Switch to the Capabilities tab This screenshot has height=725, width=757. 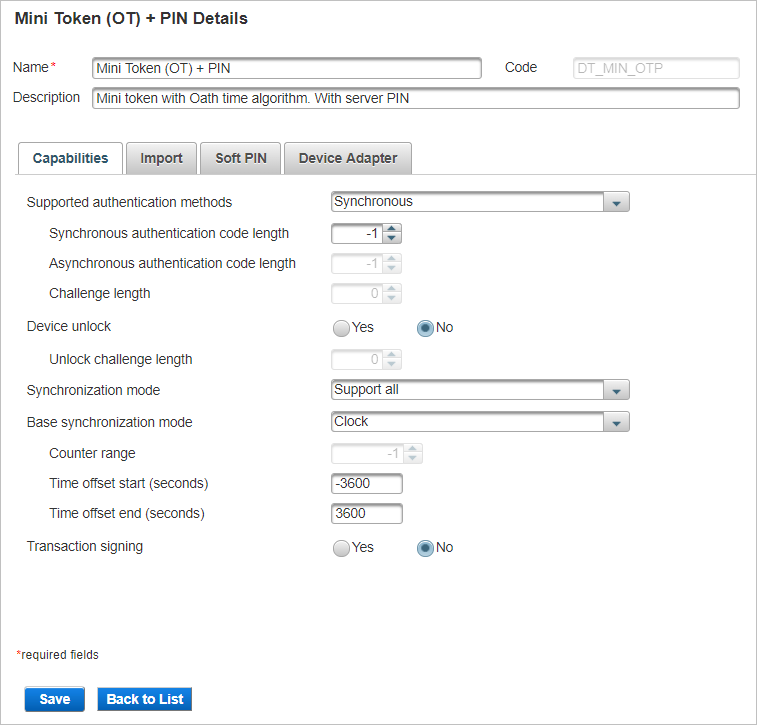tap(70, 158)
